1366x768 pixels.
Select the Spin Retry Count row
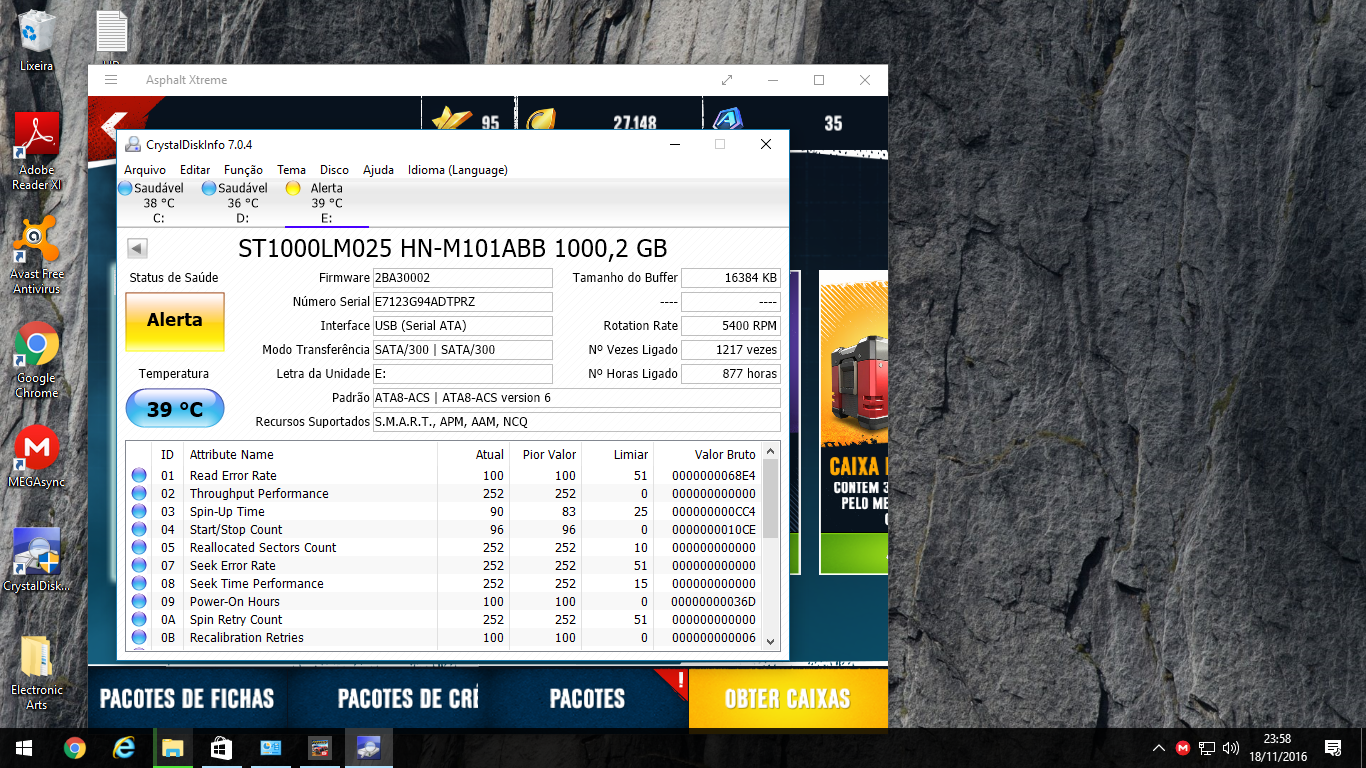[x=444, y=620]
